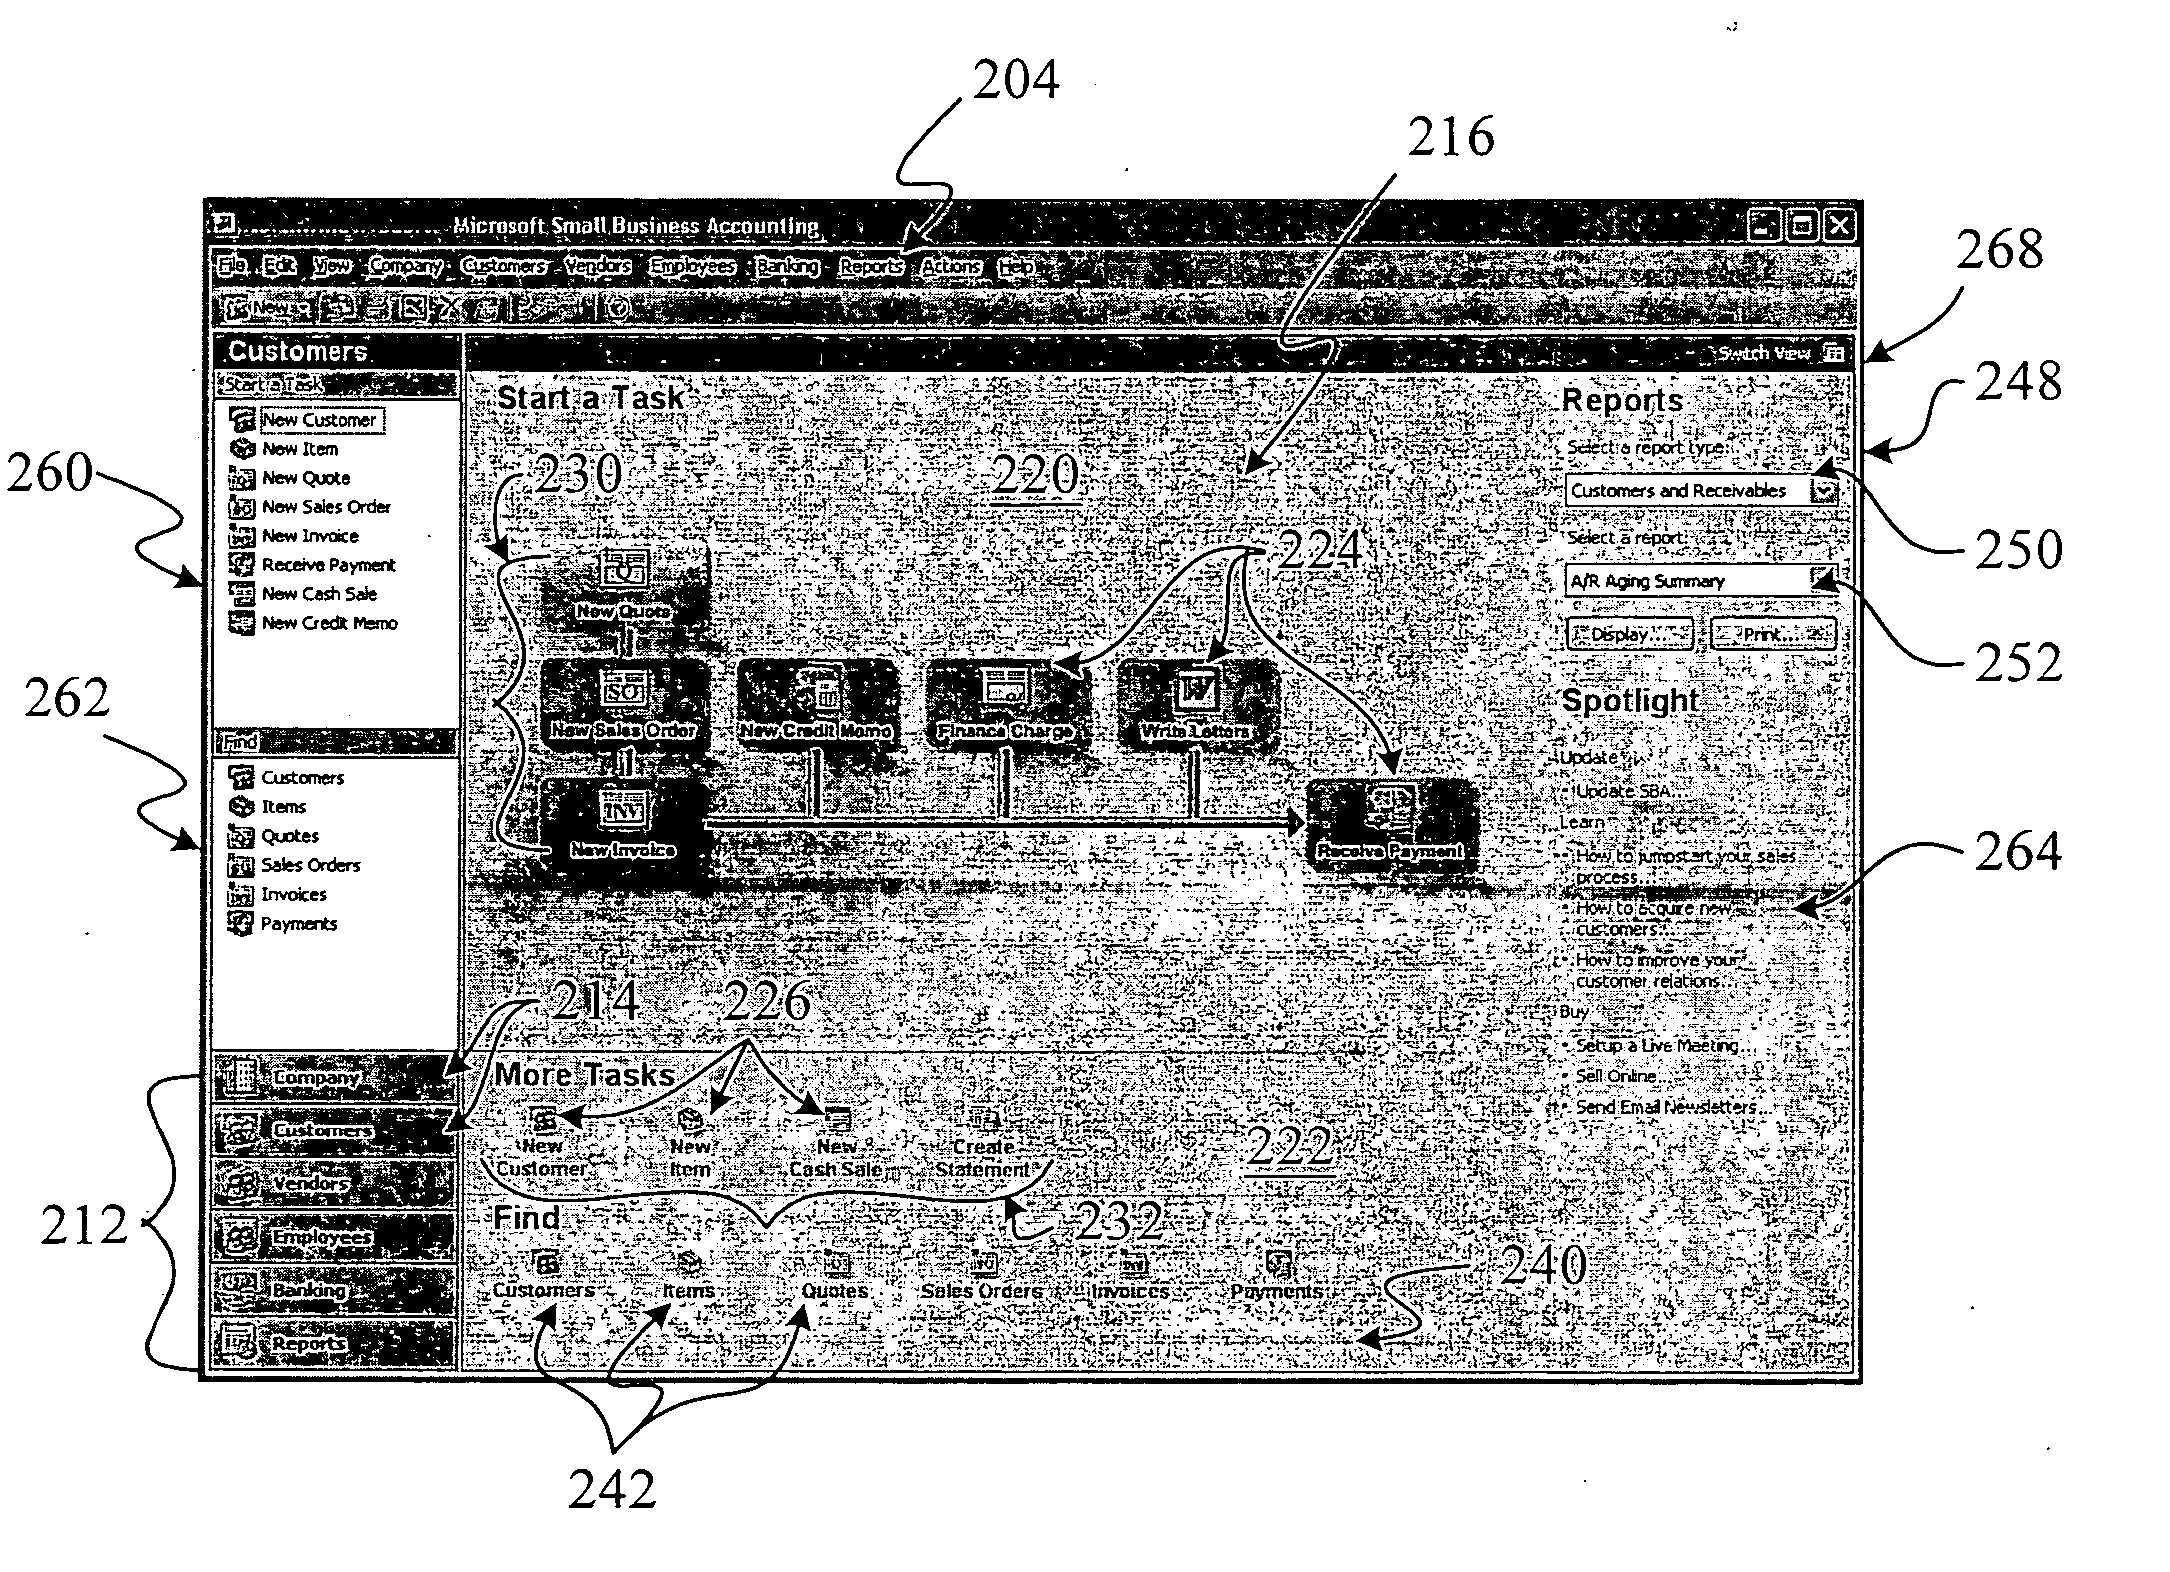
Task: Click the Vendors tab in navigation panel
Action: click(x=310, y=1174)
